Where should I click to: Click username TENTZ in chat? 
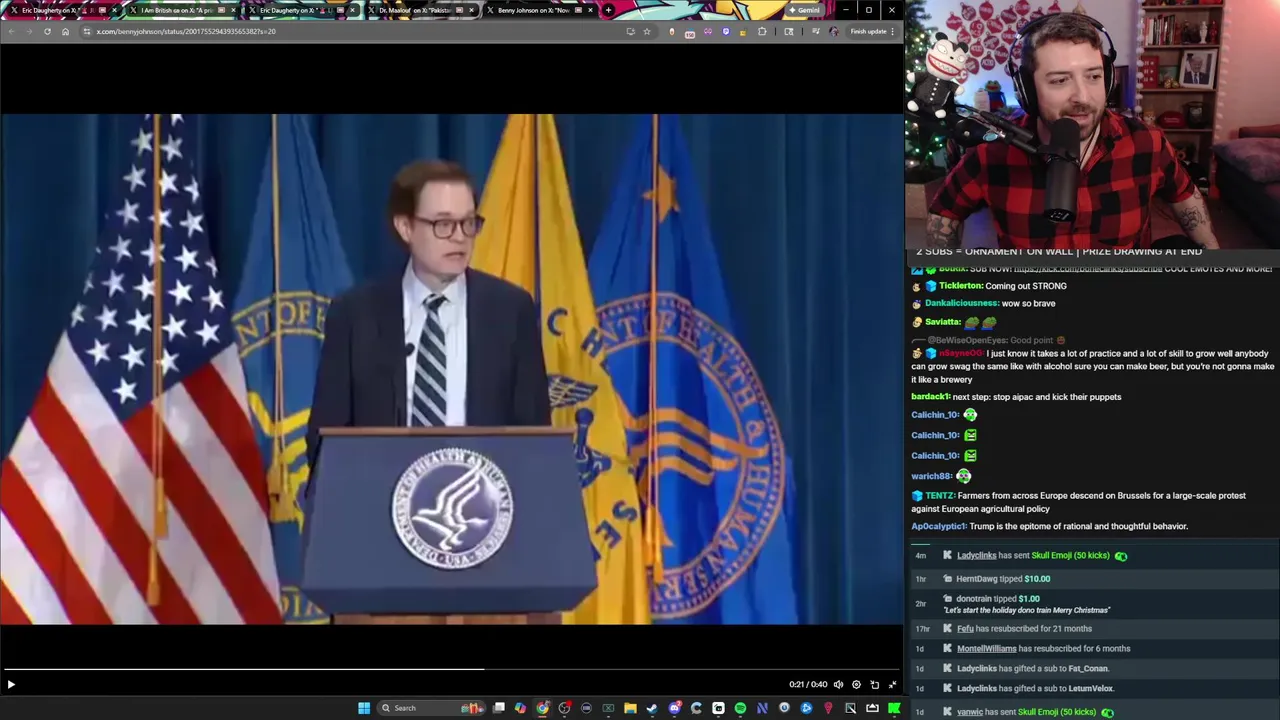click(x=940, y=496)
